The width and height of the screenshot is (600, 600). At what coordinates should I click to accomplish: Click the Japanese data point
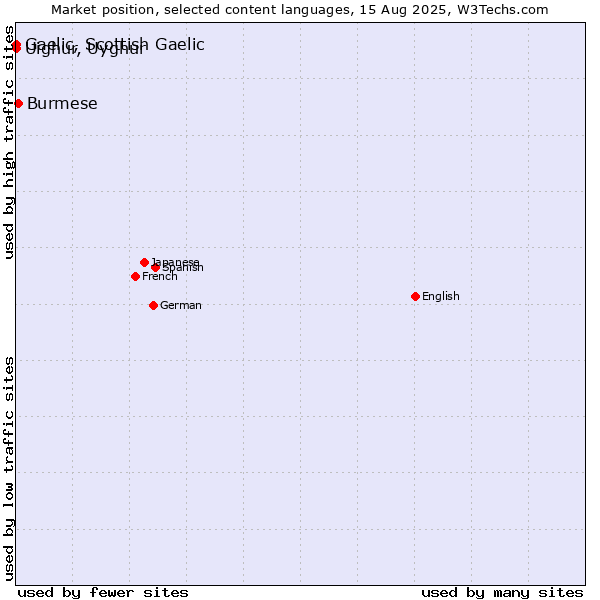click(144, 262)
